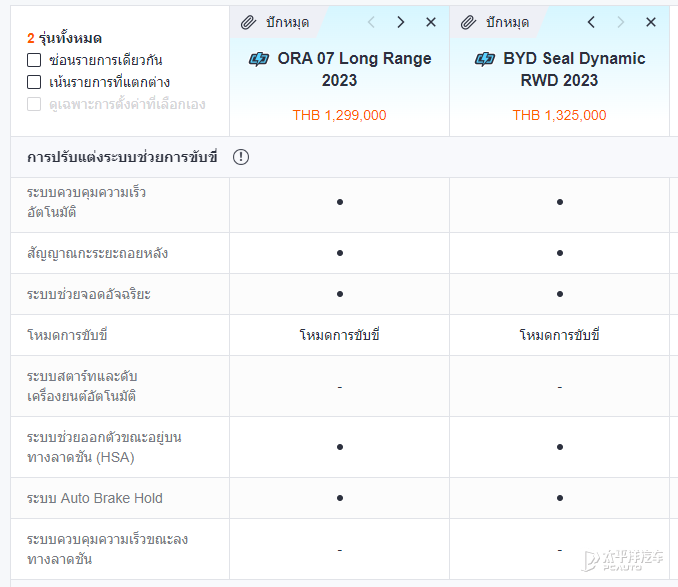Open ORA 07 Long Range 2023 model link

tap(355, 69)
